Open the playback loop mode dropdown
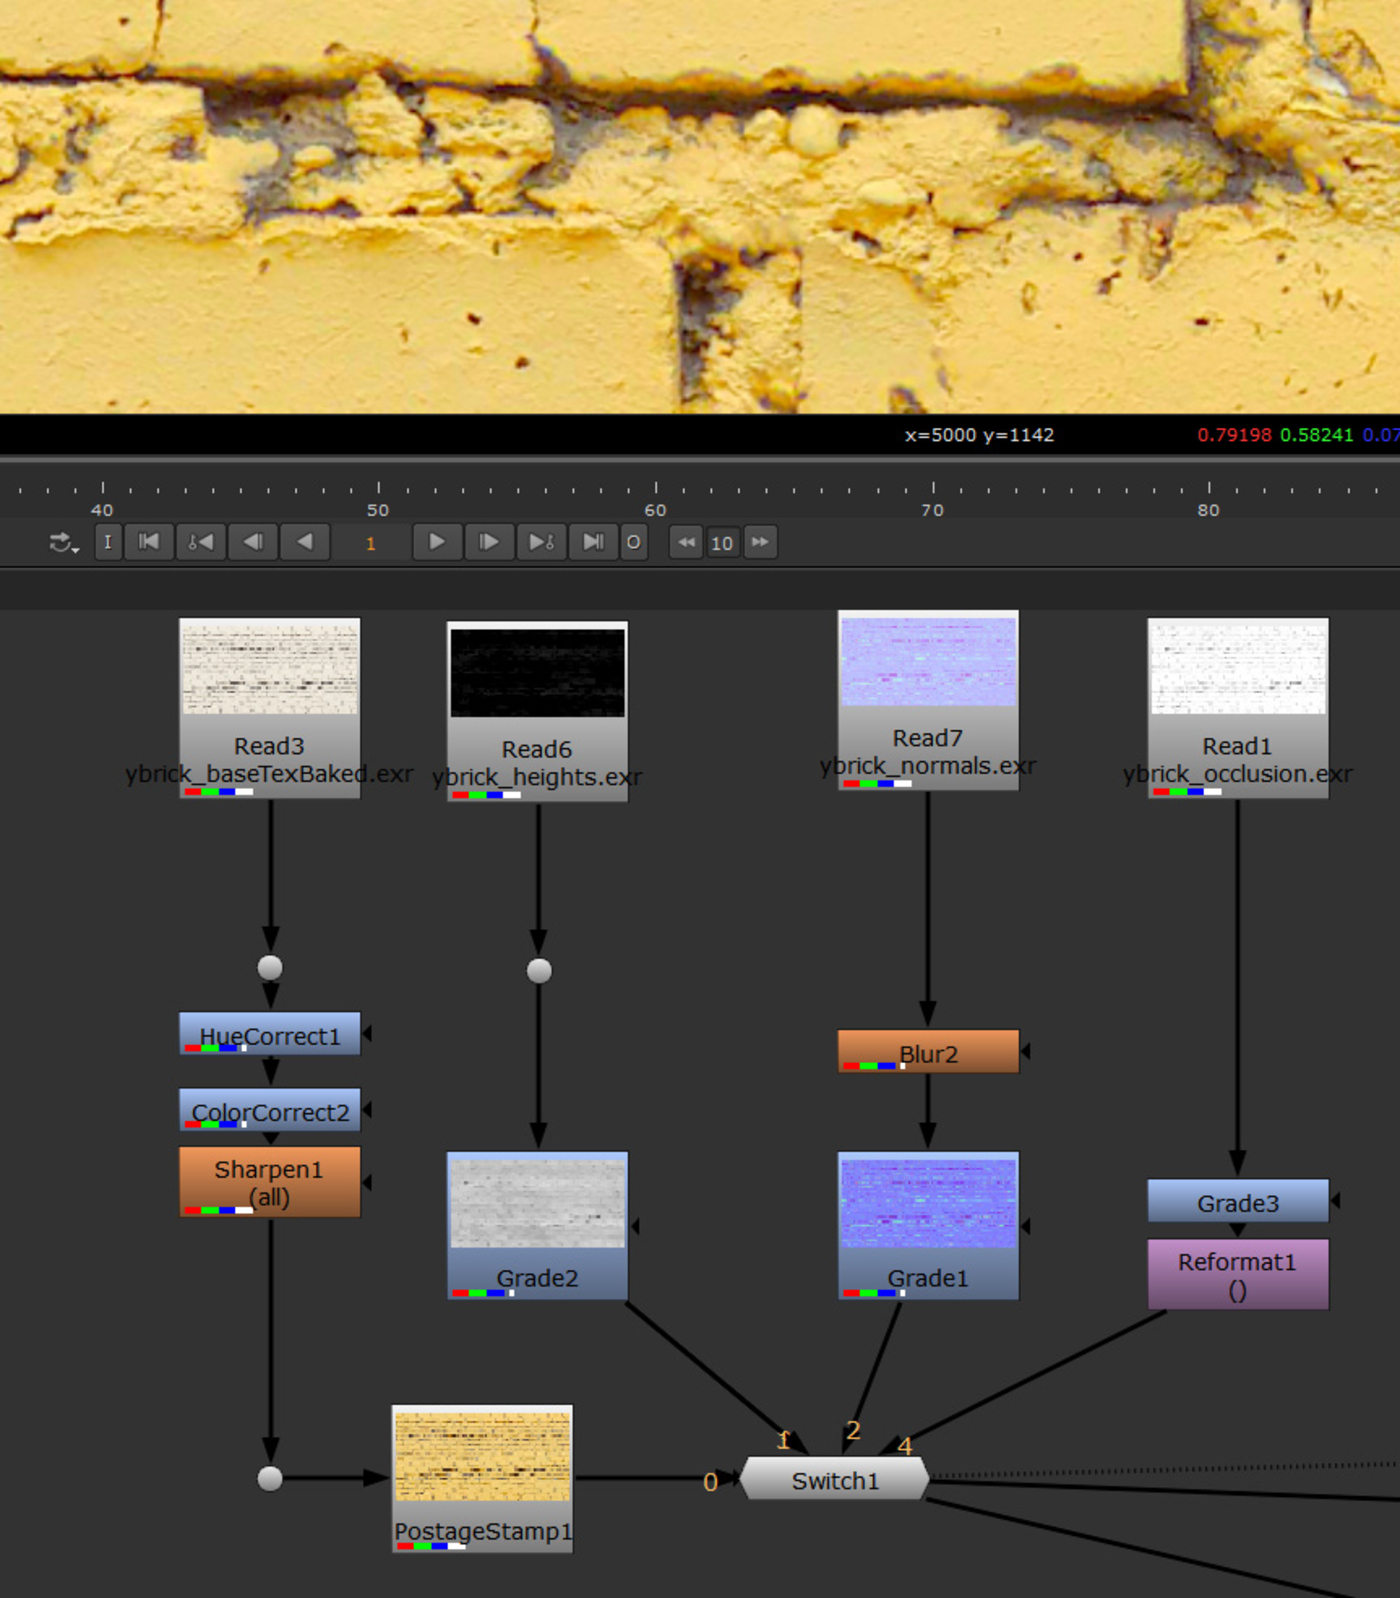Image resolution: width=1400 pixels, height=1598 pixels. tap(64, 543)
